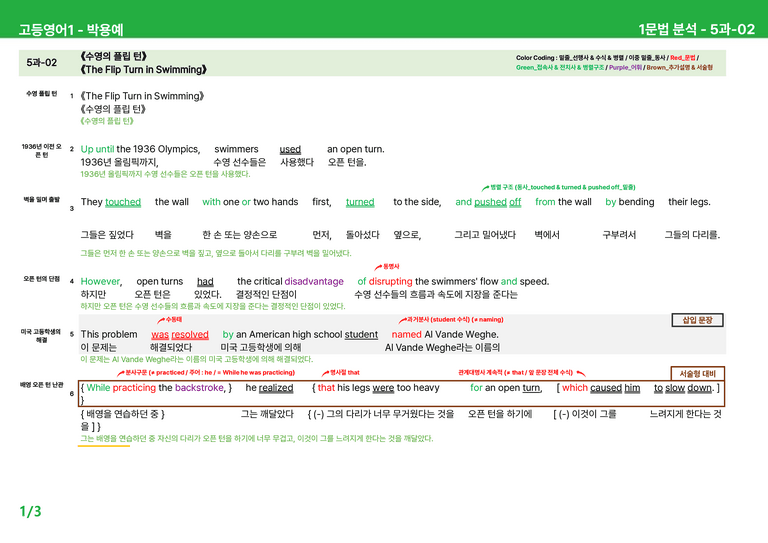This screenshot has width=768, height=543.
Task: Click the underlined verb "realized"
Action: coord(276,388)
